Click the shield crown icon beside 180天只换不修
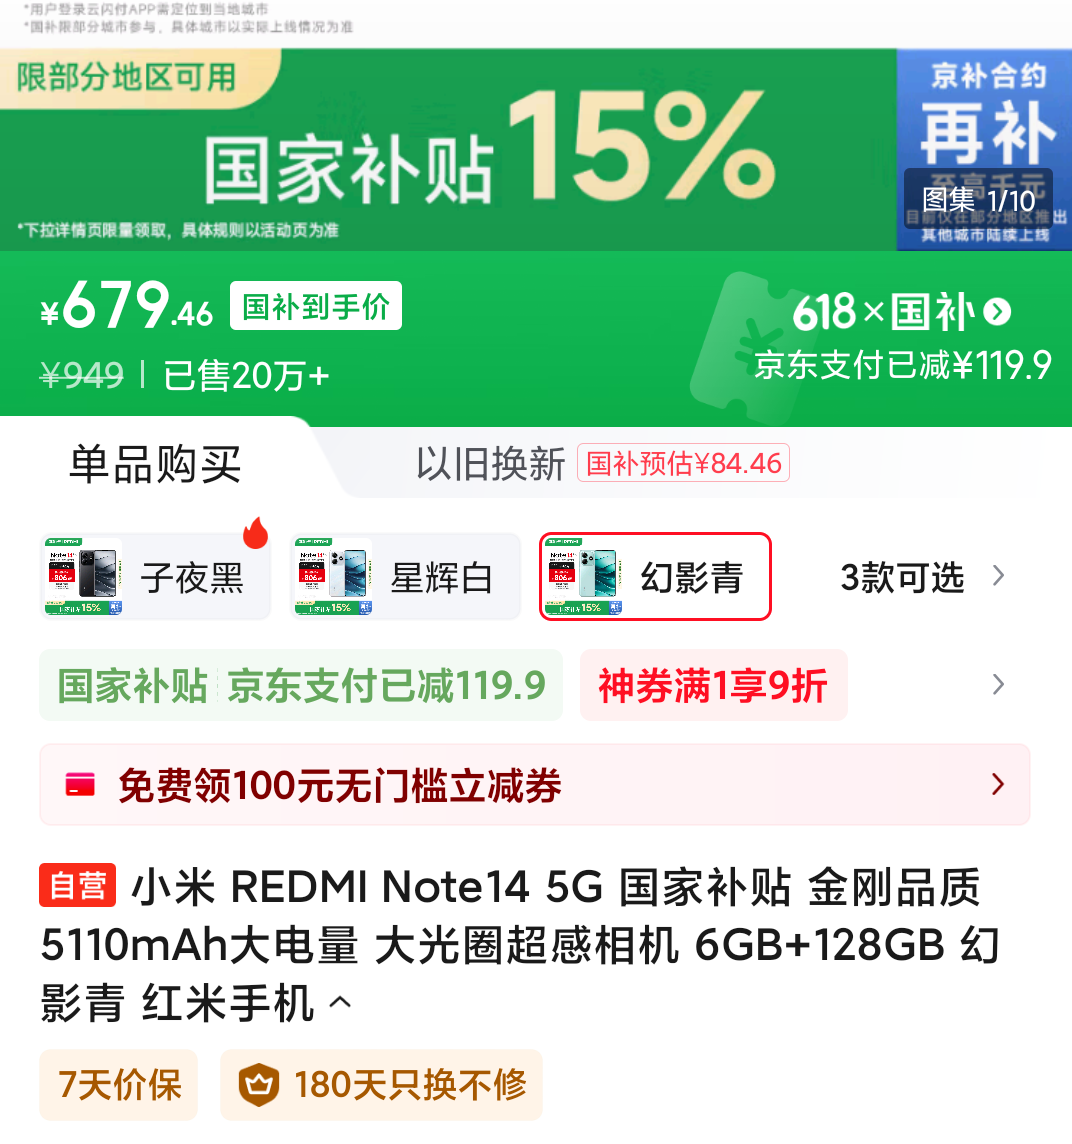This screenshot has height=1144, width=1072. click(x=259, y=1085)
